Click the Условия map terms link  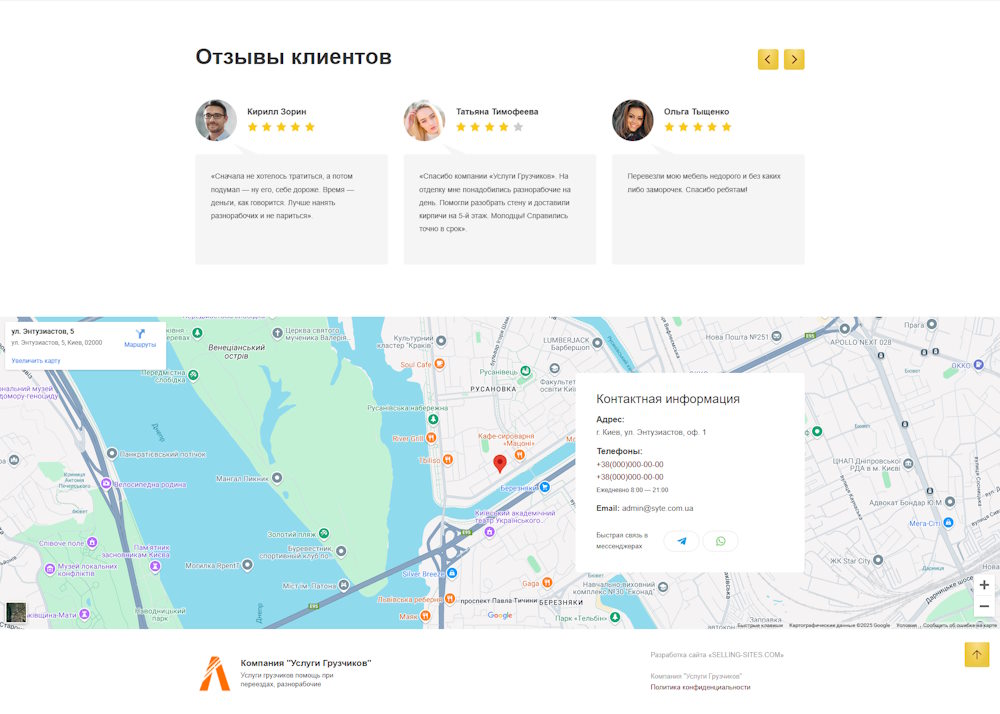[906, 625]
